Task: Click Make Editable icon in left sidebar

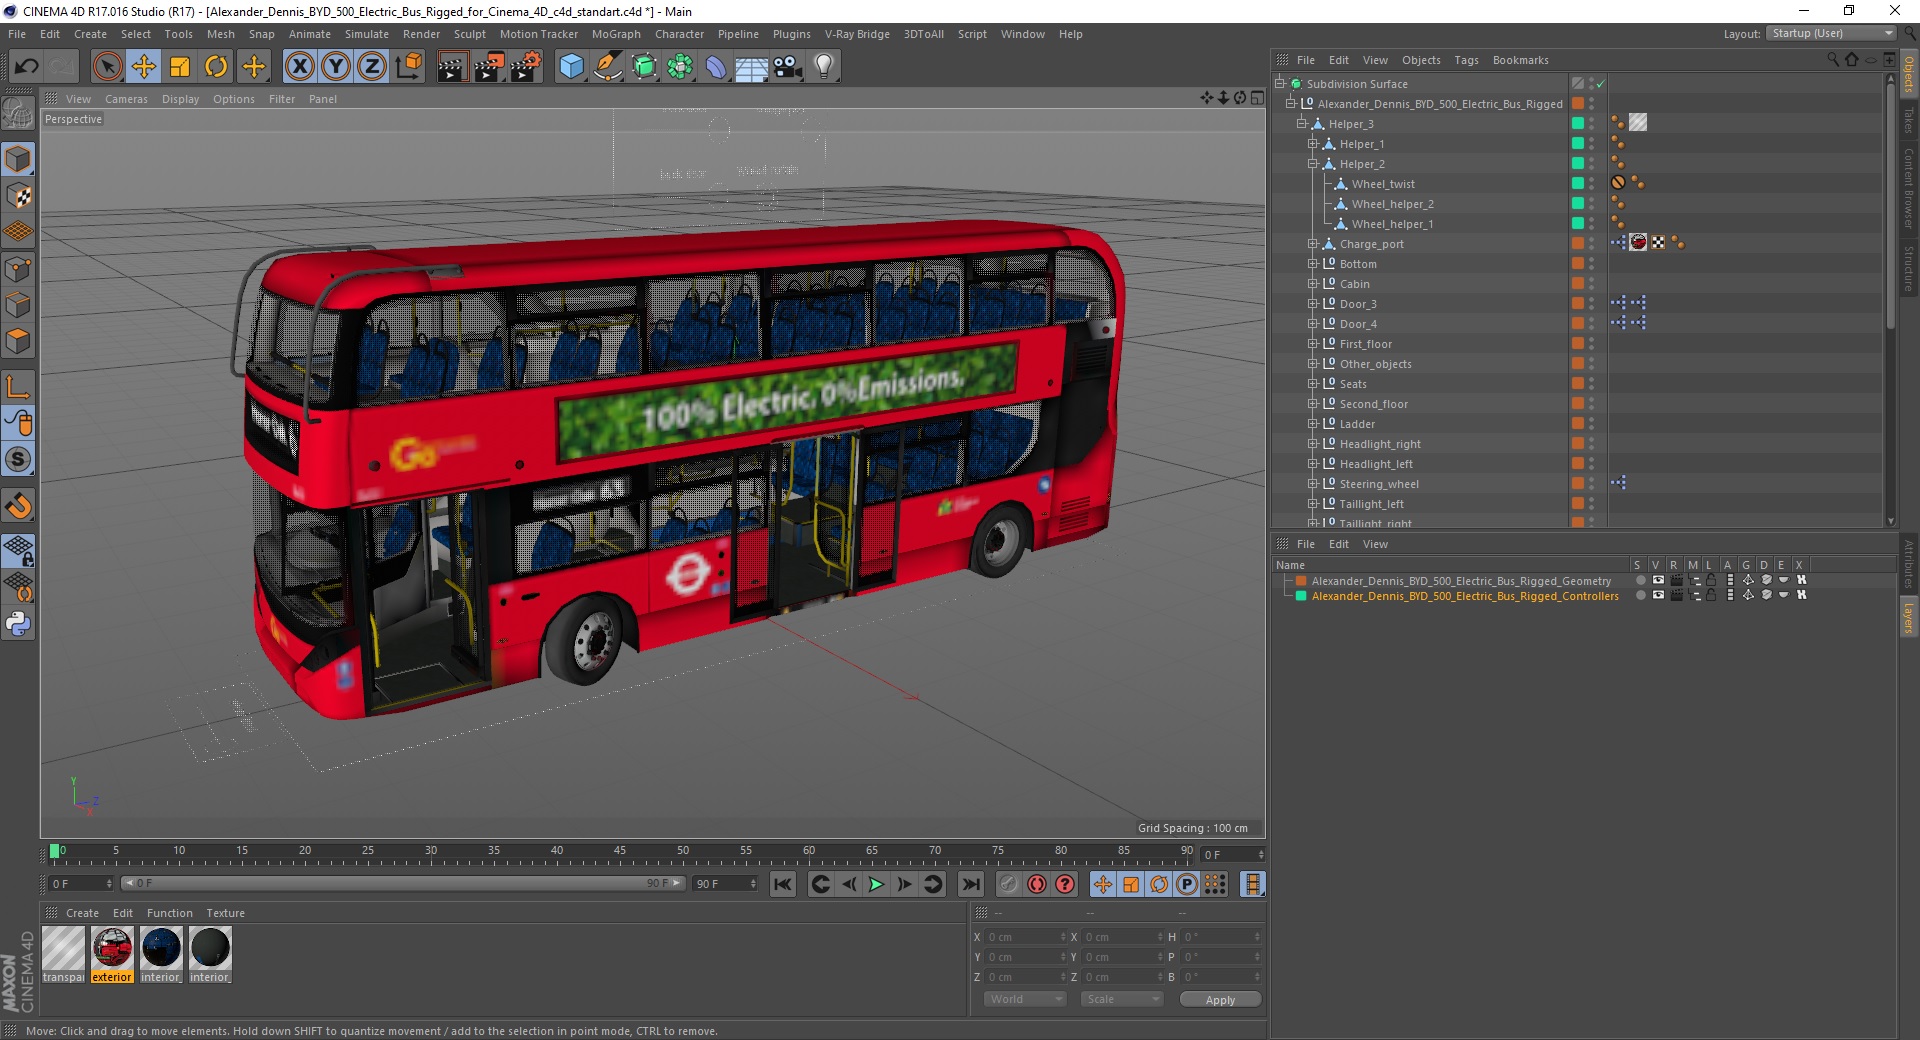Action: click(18, 114)
